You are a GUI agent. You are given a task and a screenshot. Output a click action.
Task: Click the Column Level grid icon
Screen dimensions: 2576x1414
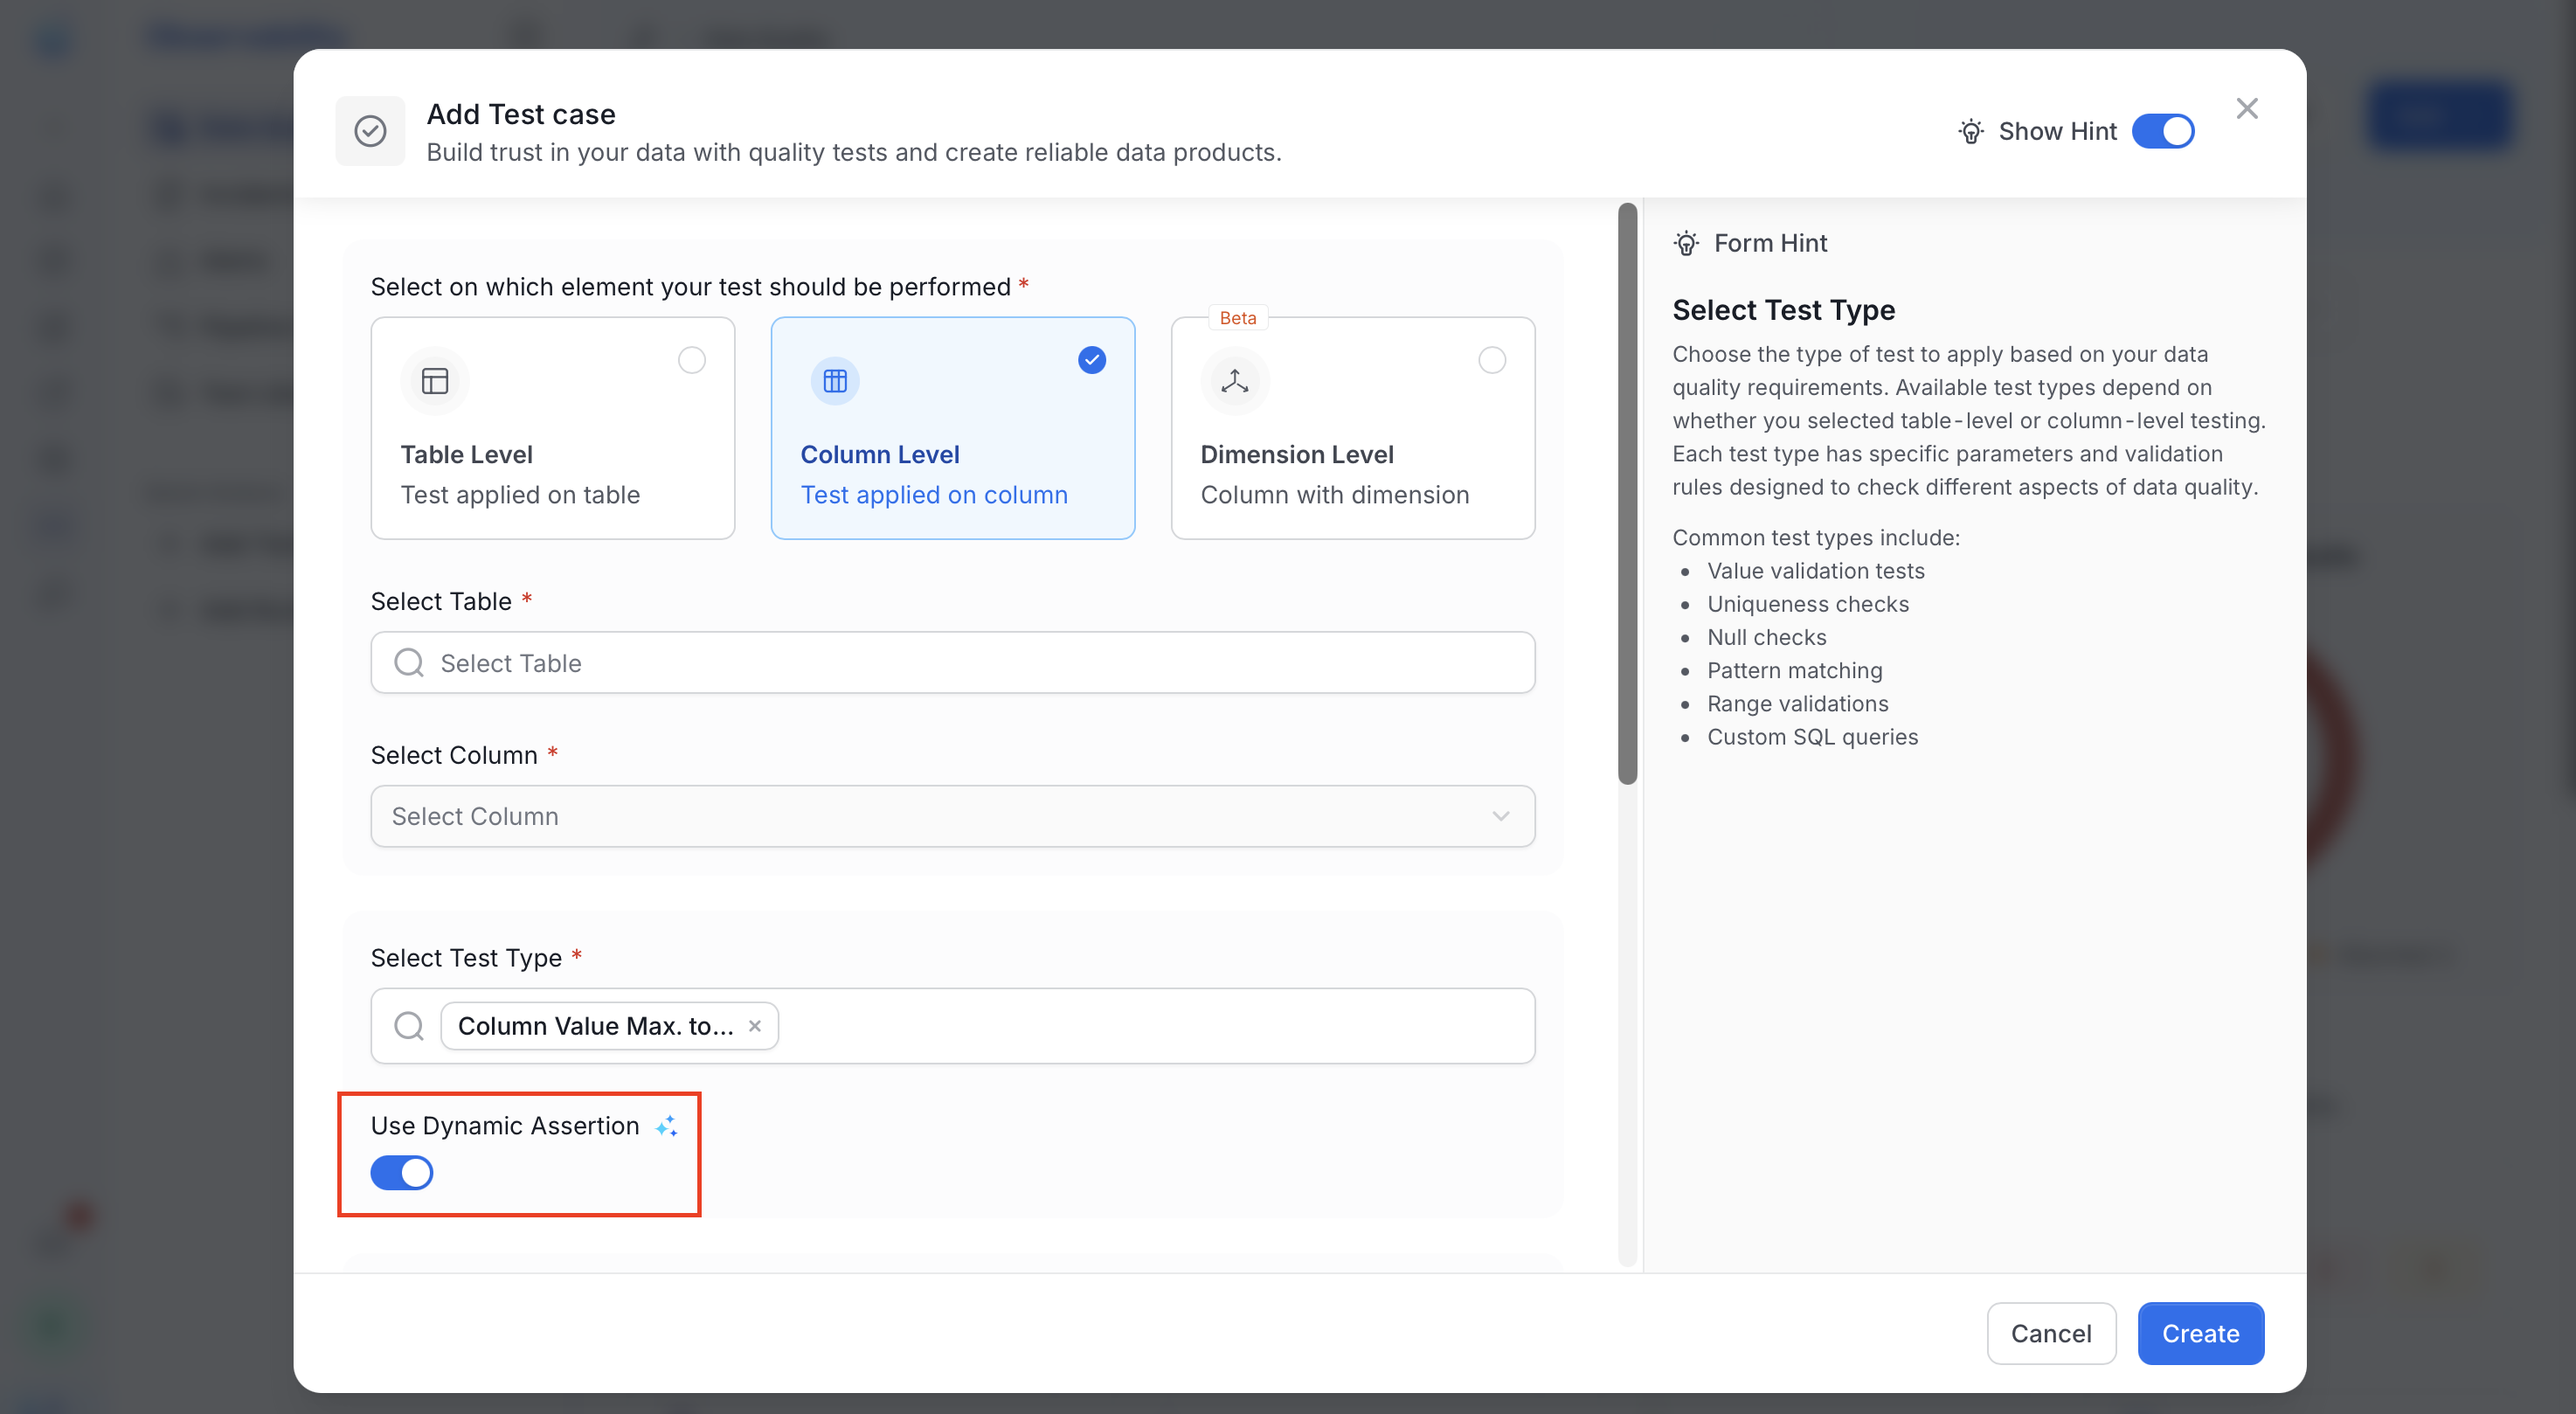click(835, 381)
